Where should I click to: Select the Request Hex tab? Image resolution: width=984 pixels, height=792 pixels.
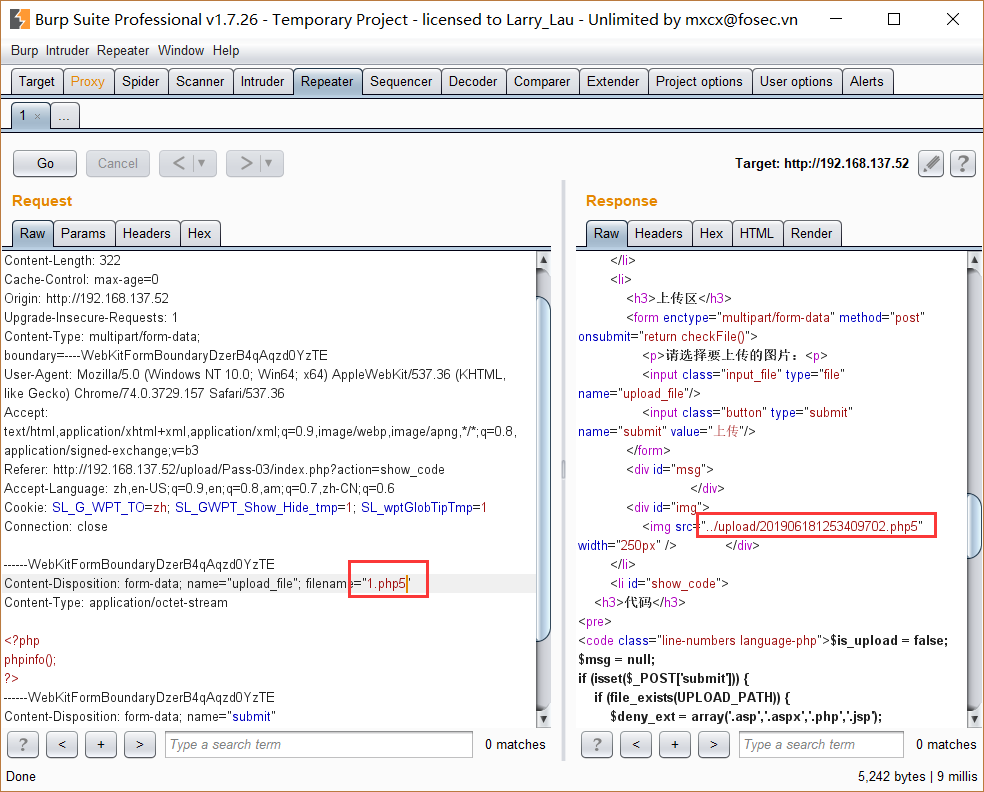(200, 233)
